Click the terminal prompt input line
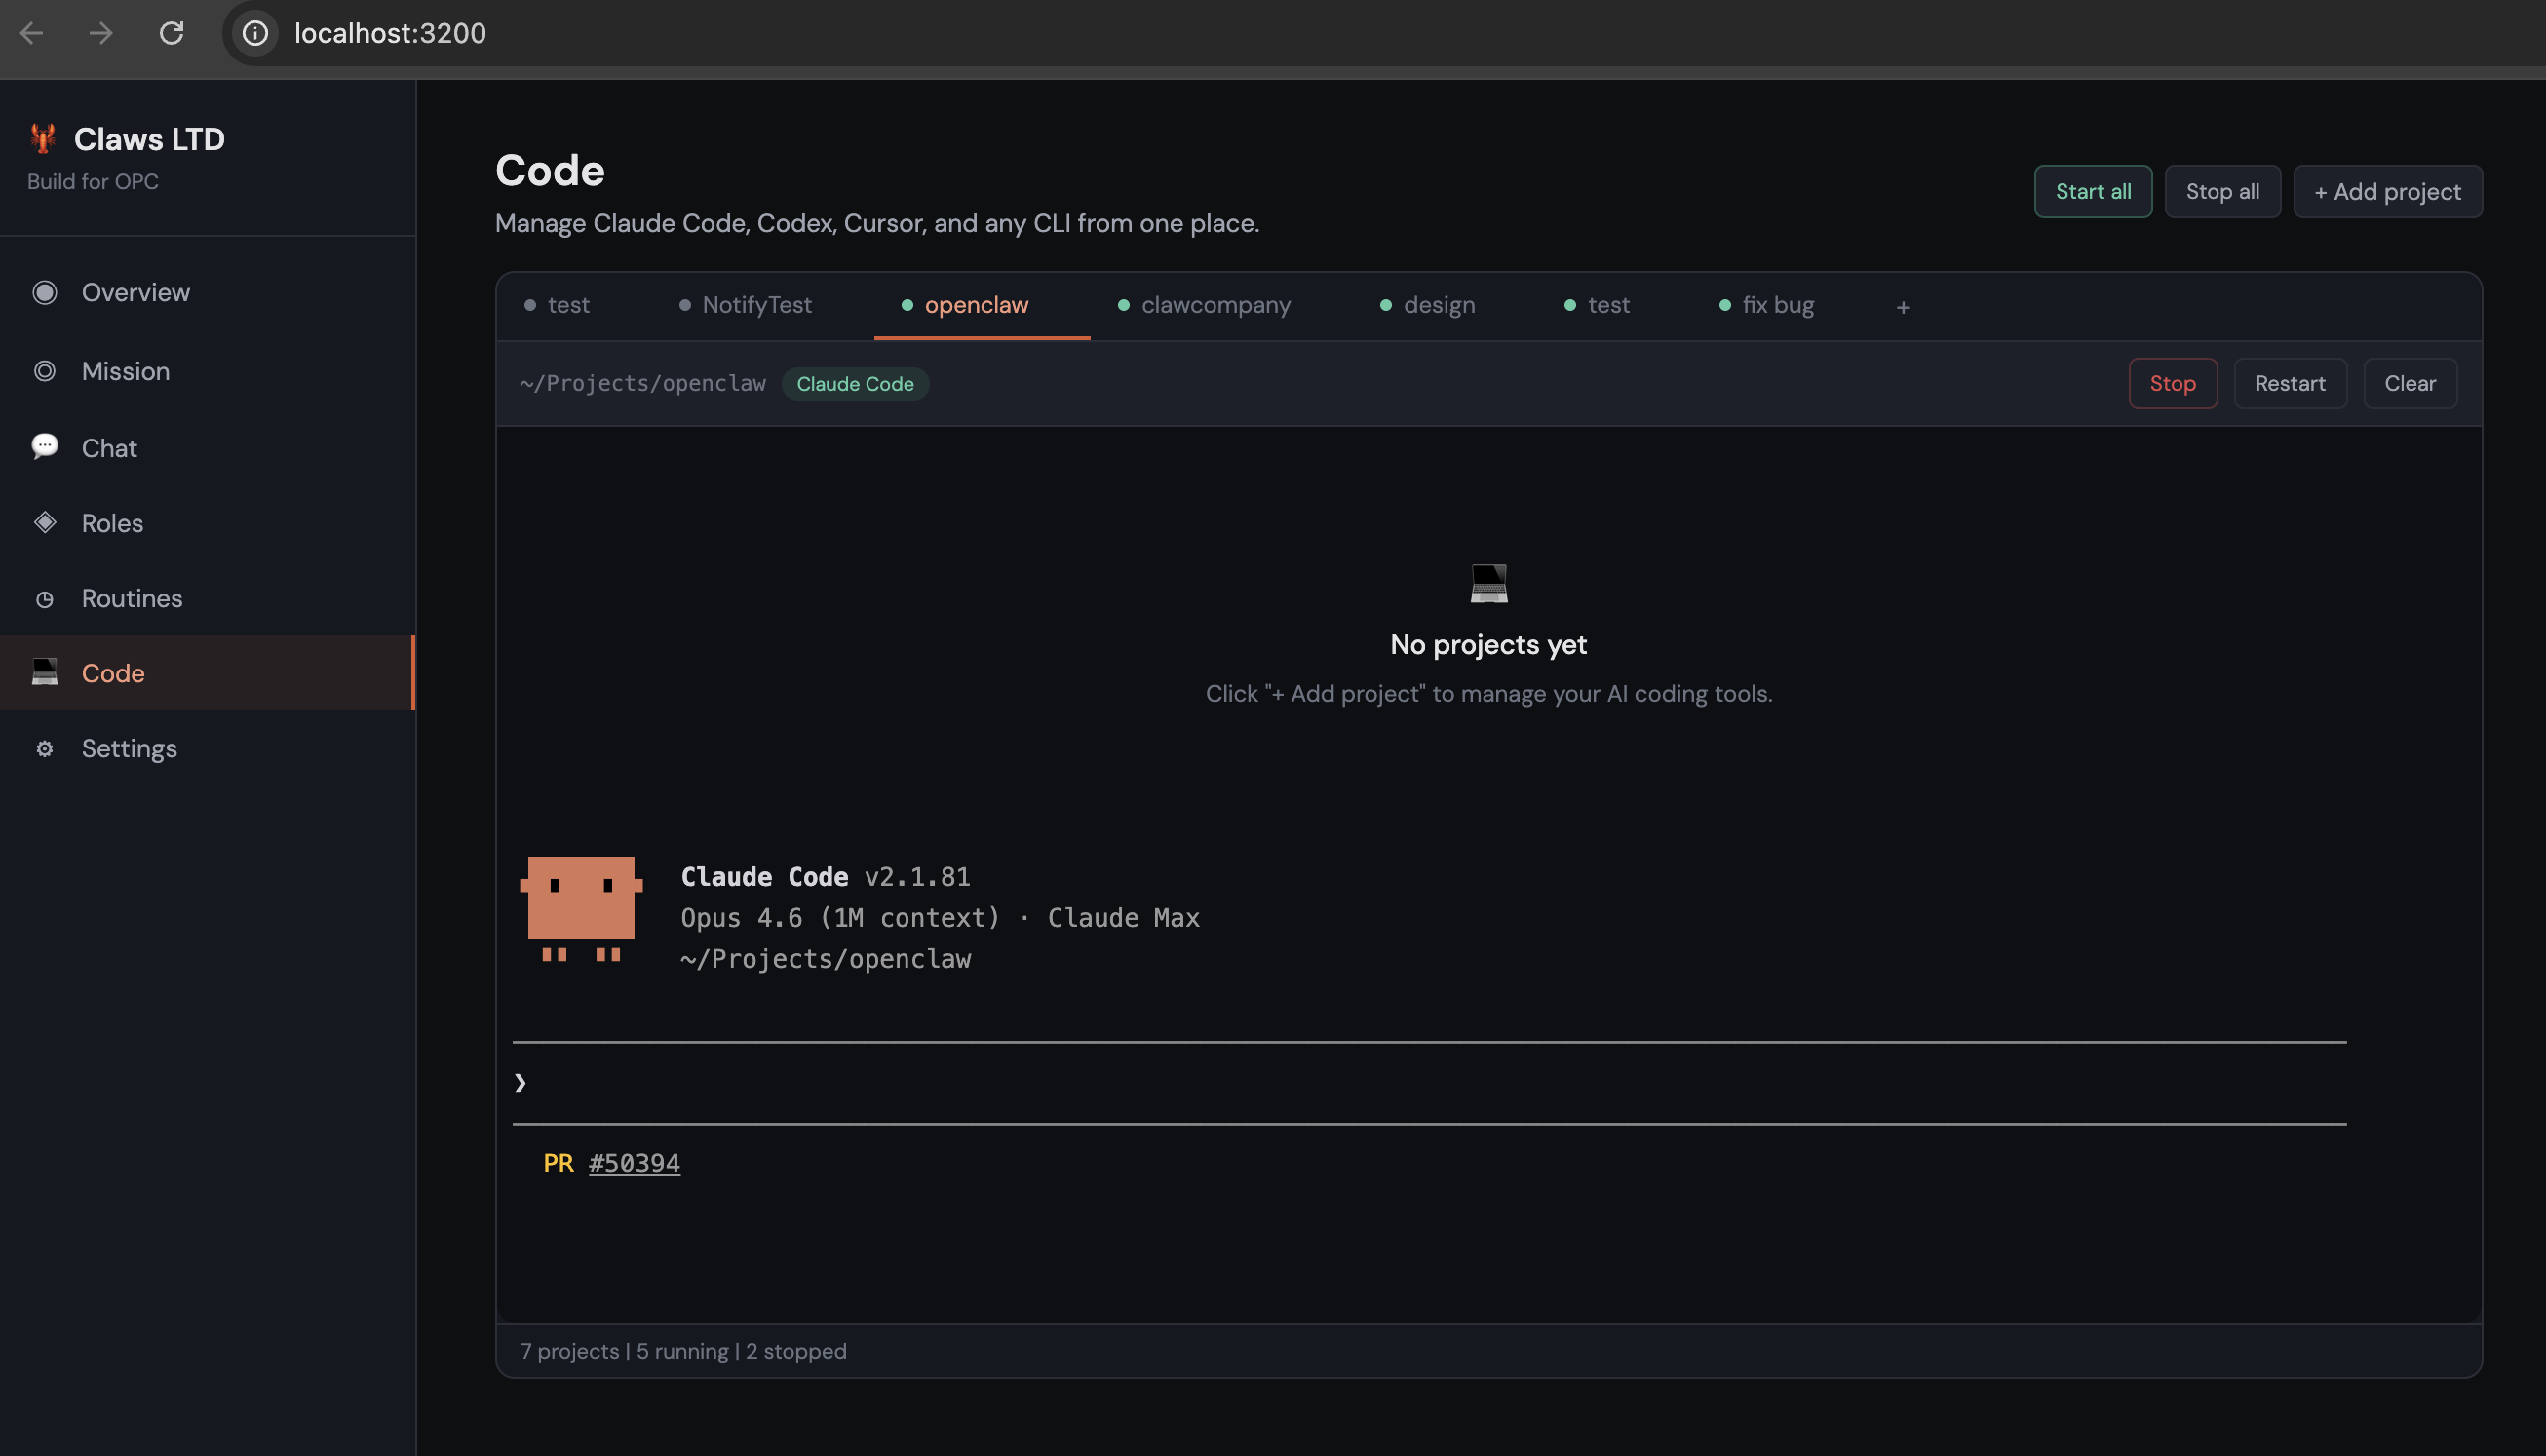The width and height of the screenshot is (2546, 1456). click(x=1429, y=1083)
